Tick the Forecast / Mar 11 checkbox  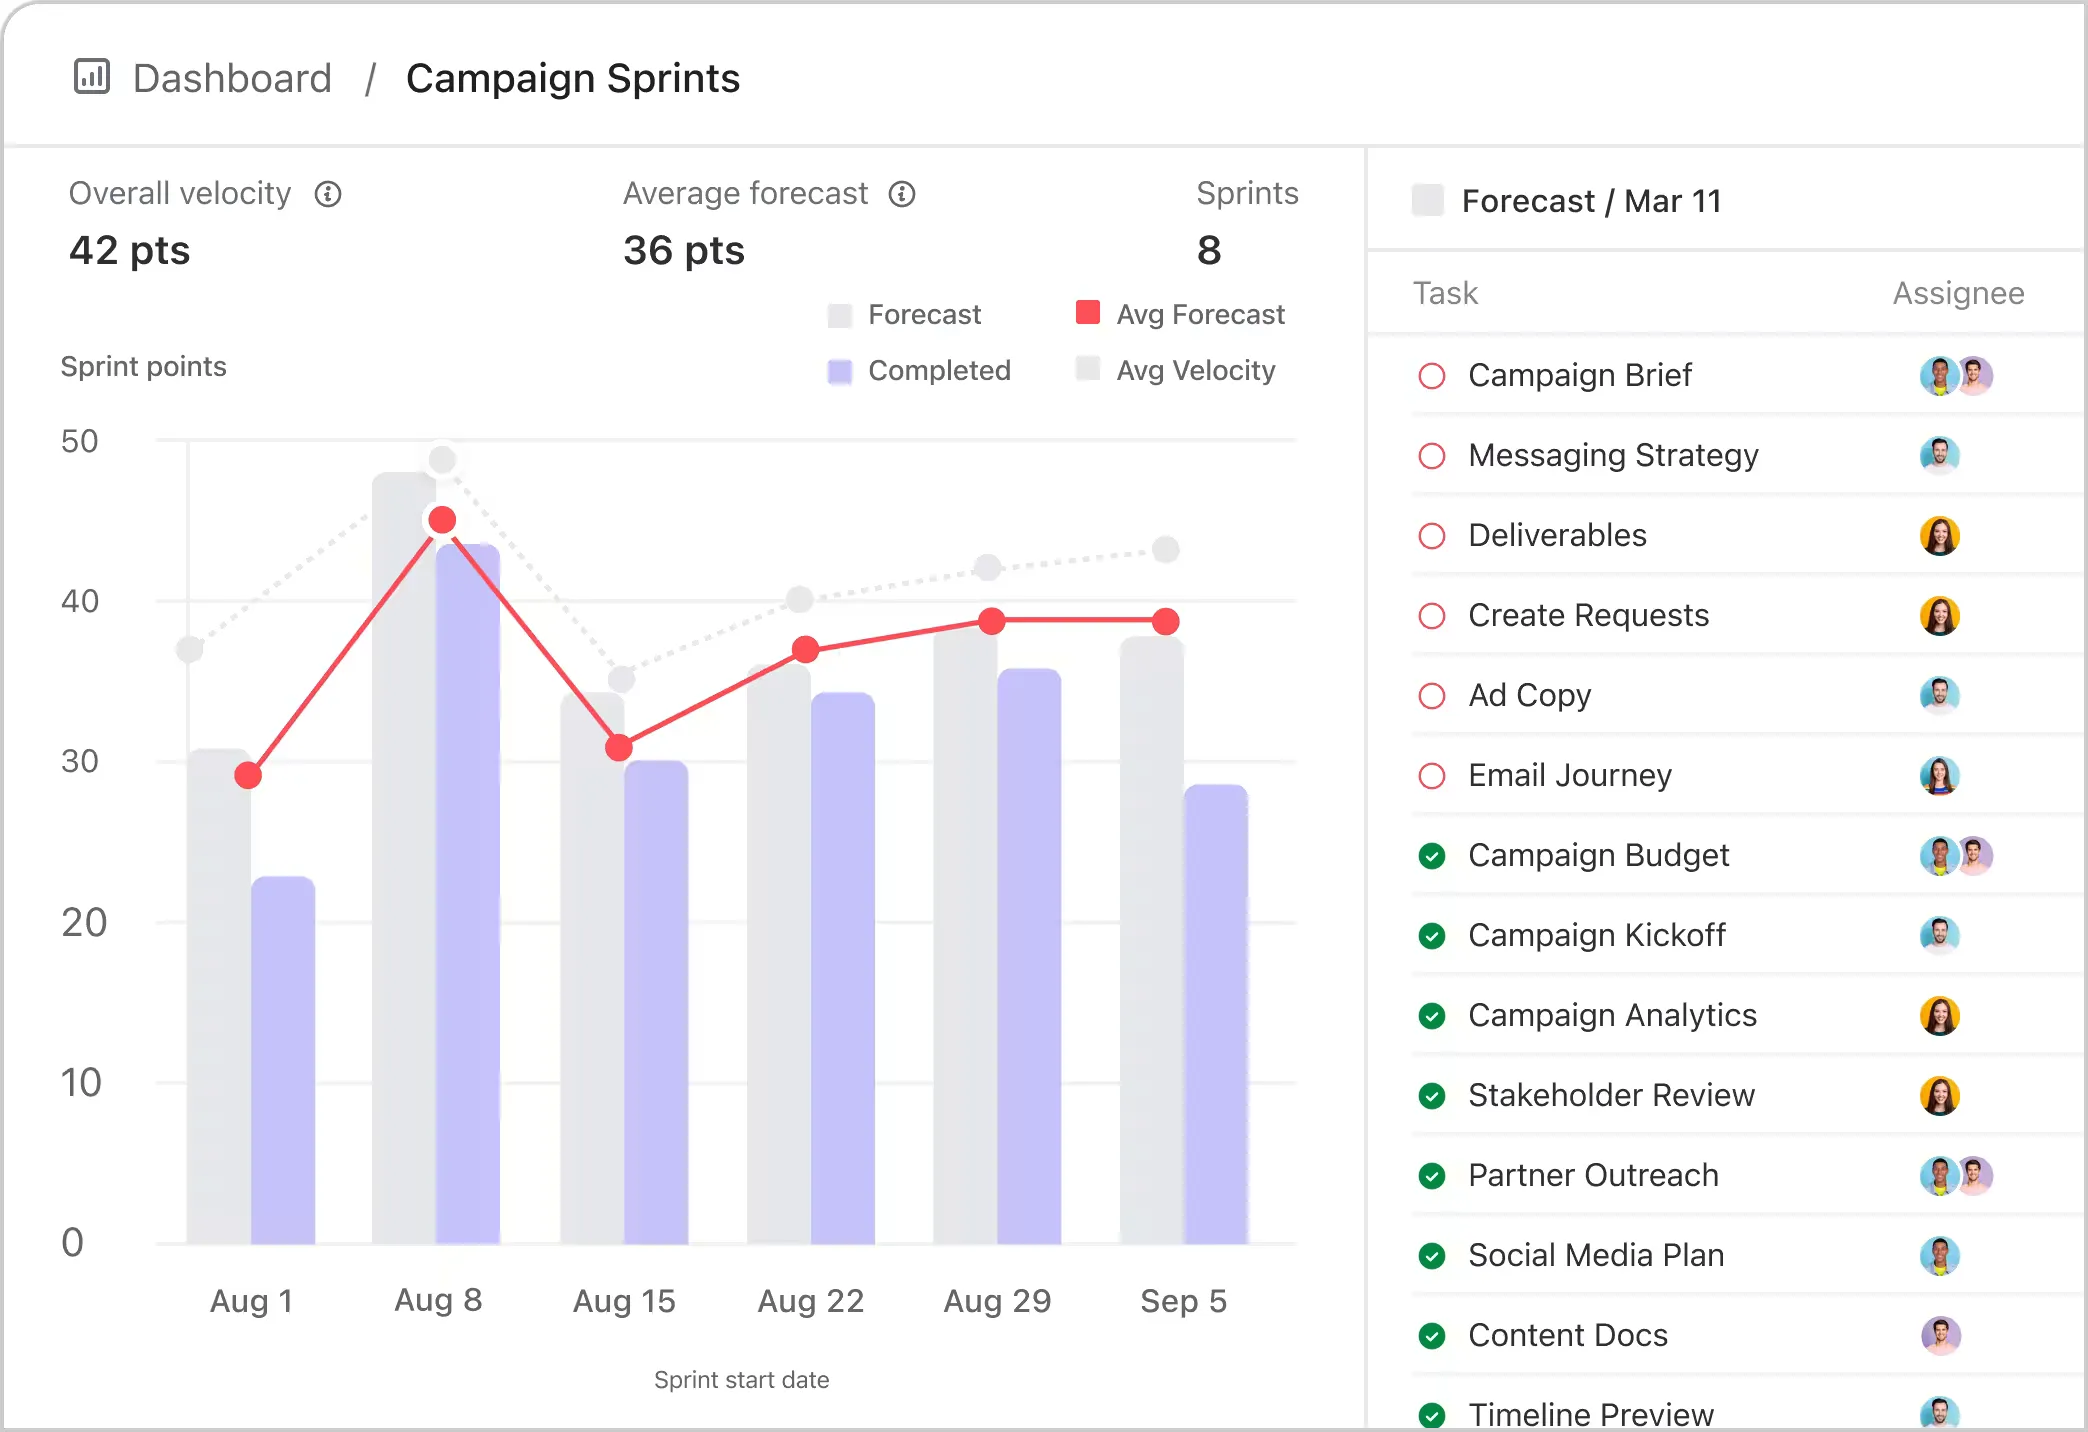tap(1428, 200)
